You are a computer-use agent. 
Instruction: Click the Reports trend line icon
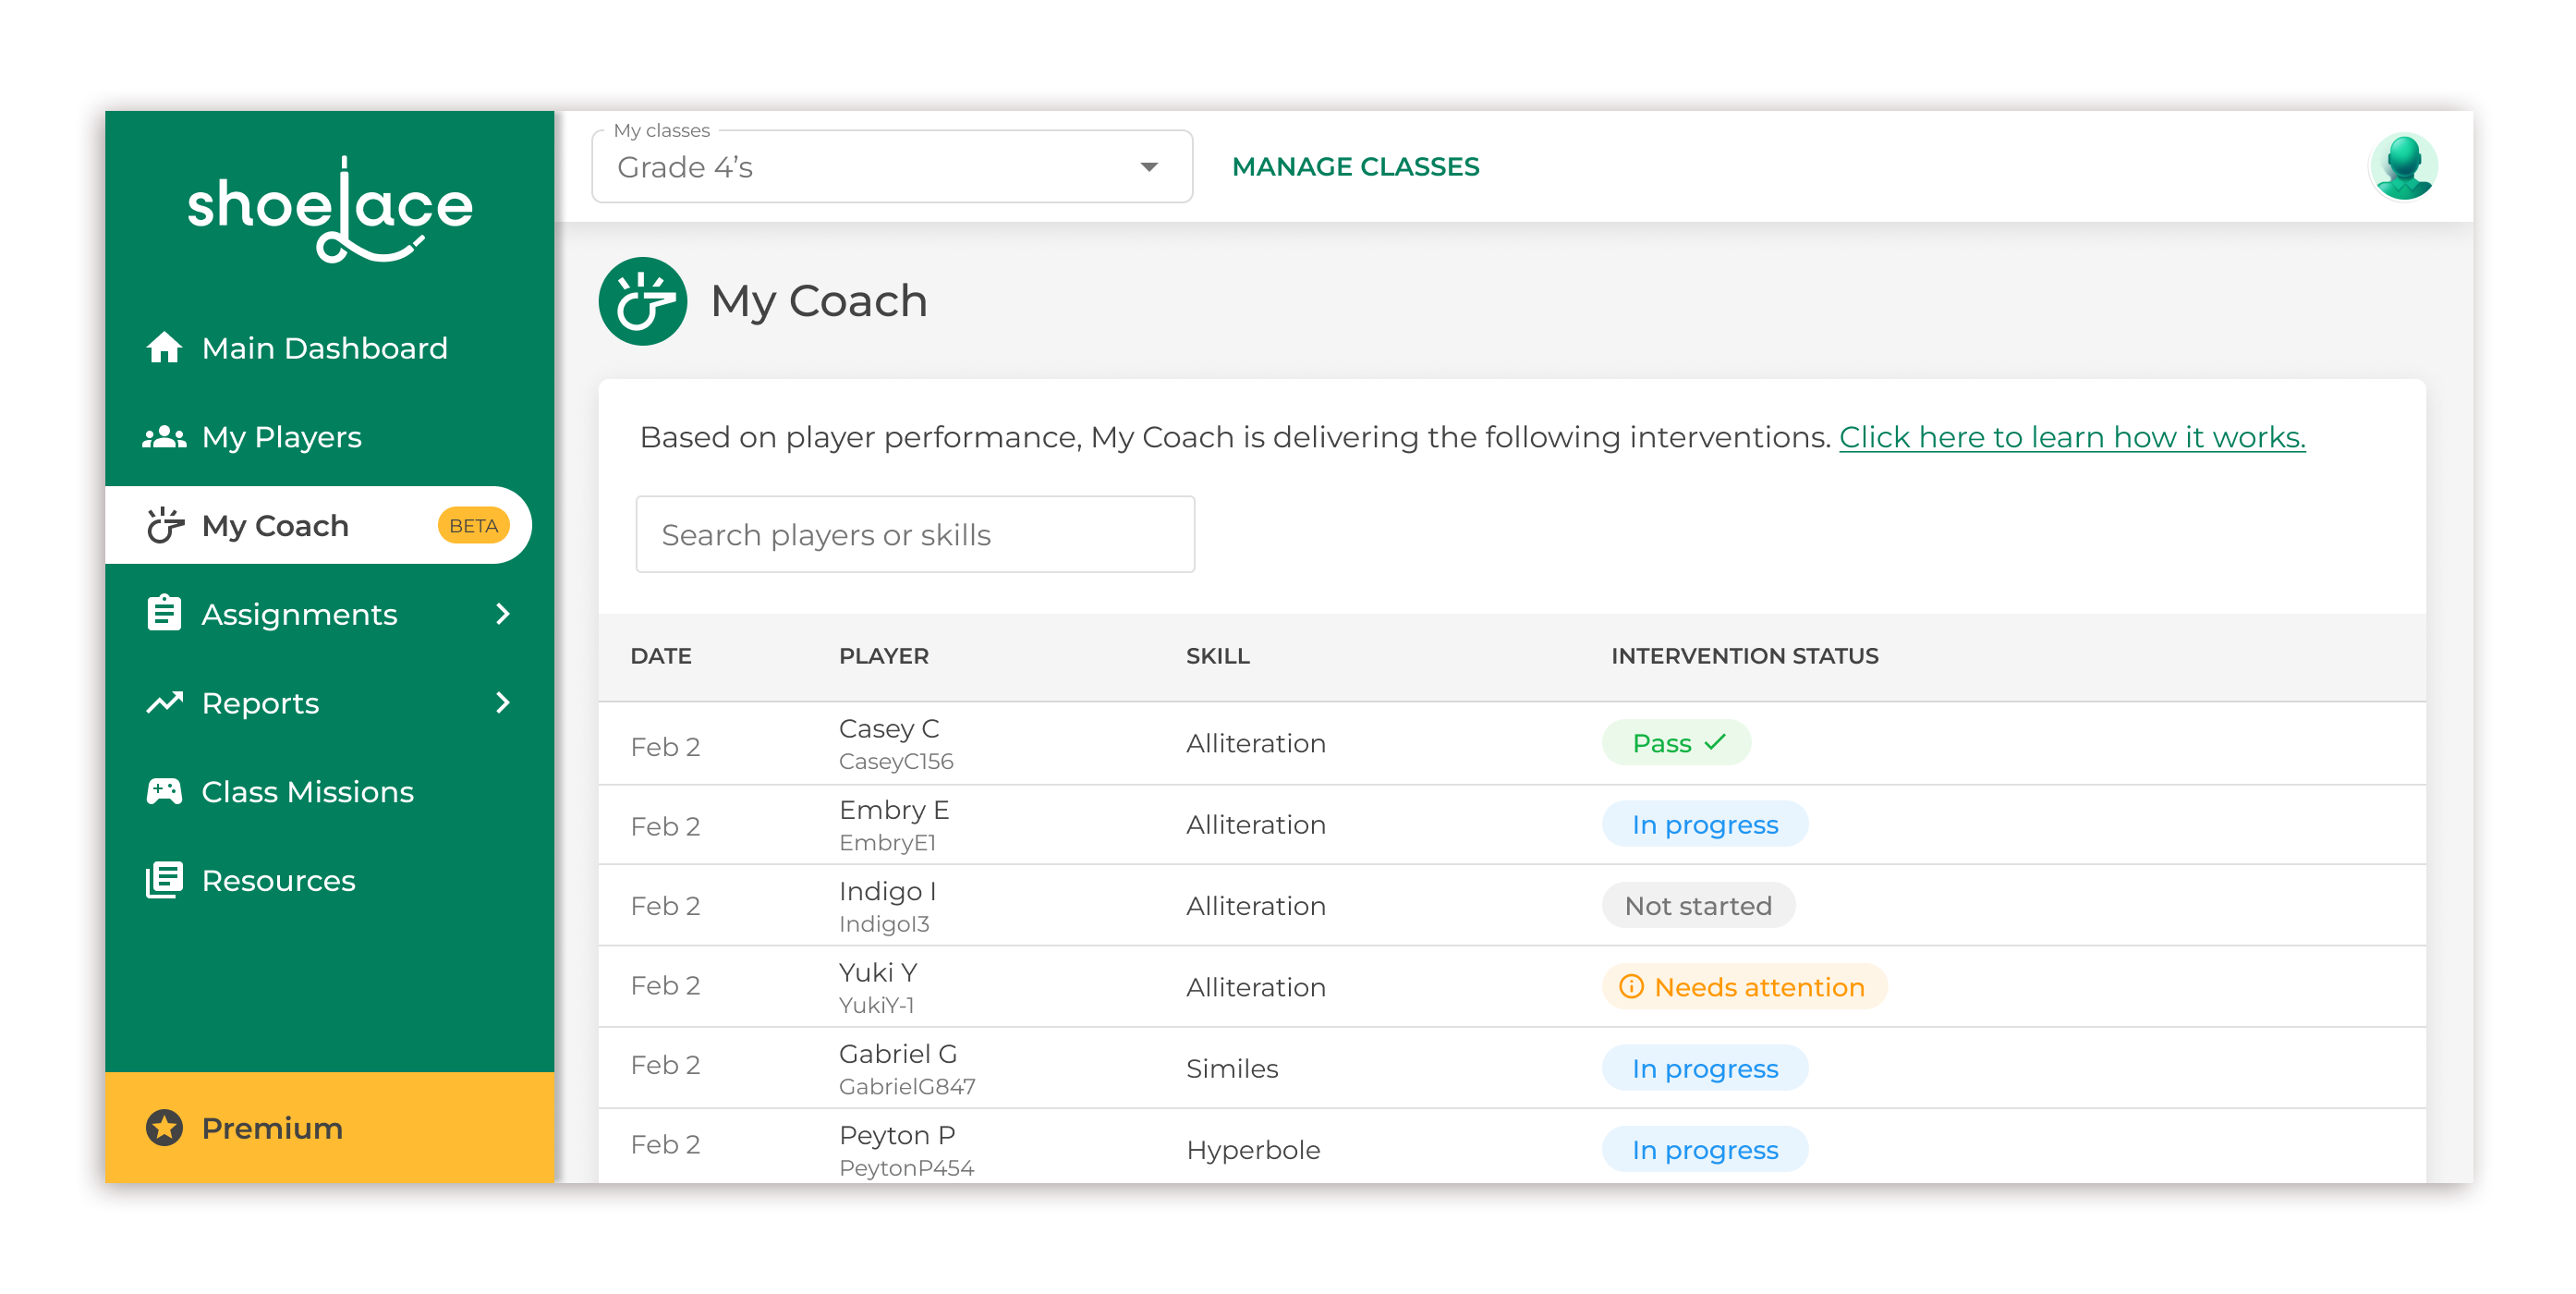pos(164,703)
